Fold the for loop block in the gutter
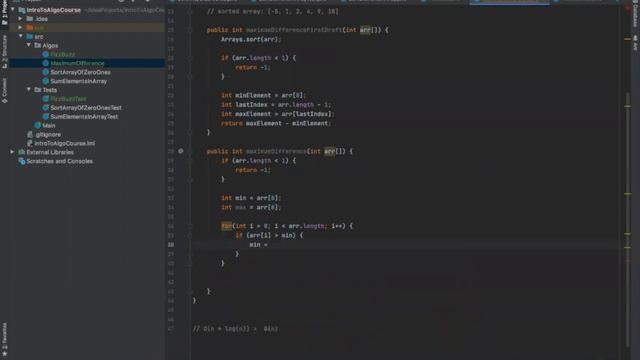 tap(190, 226)
